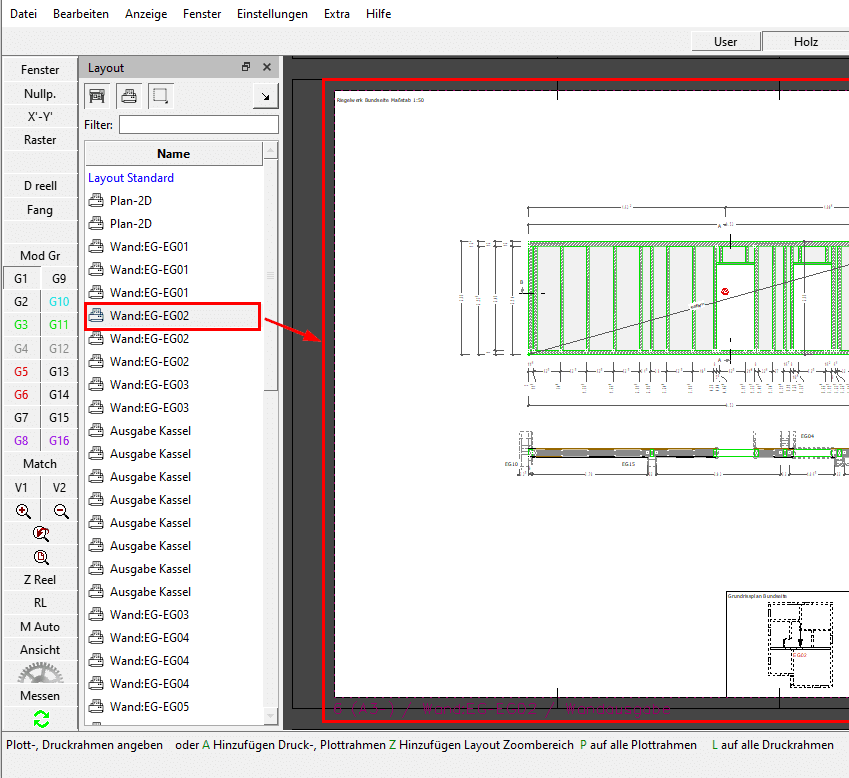Screen dimensions: 849x778
Task: Click the zoom to page magnifier icon
Action: point(41,557)
